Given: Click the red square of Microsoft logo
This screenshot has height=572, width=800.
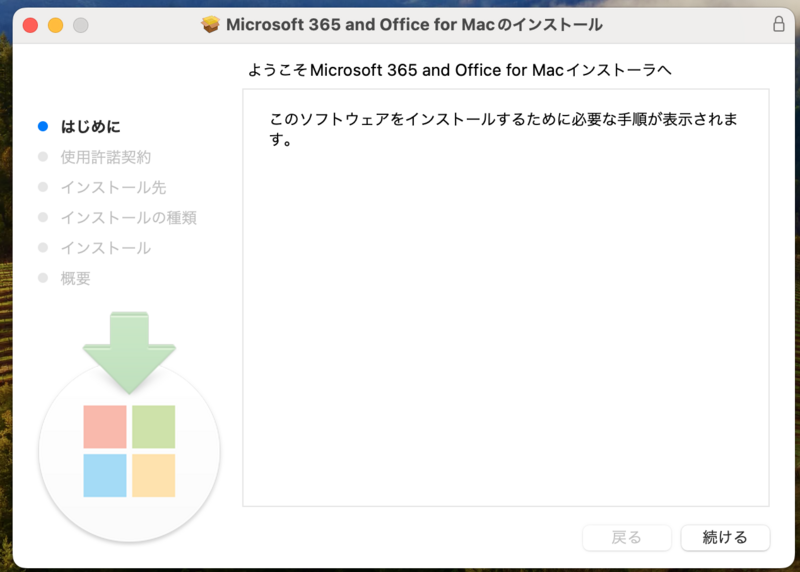Looking at the screenshot, I should [105, 427].
